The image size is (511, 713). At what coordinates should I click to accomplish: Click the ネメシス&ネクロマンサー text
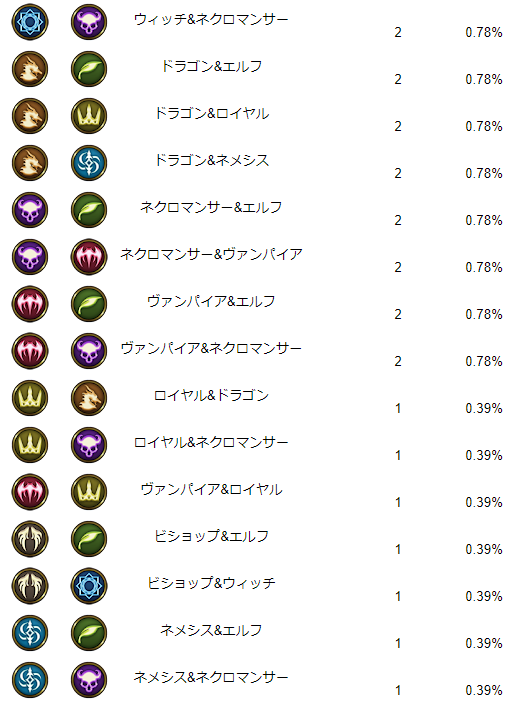click(211, 677)
